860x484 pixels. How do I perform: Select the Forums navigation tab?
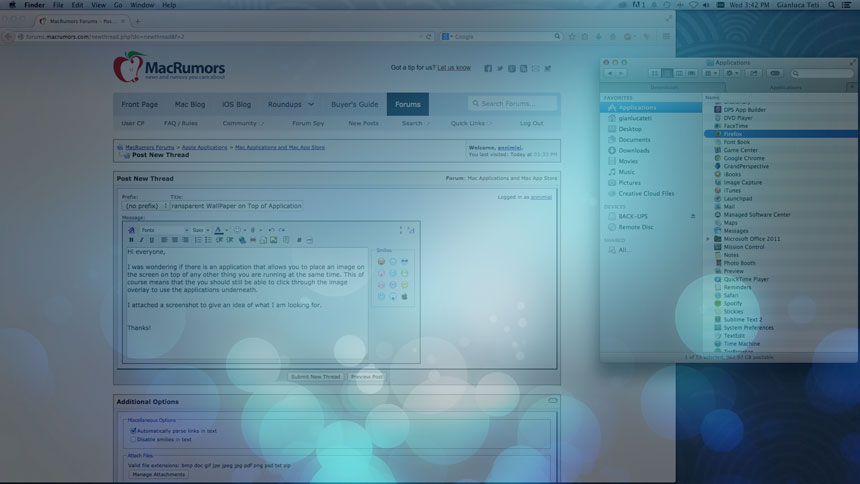coord(408,104)
